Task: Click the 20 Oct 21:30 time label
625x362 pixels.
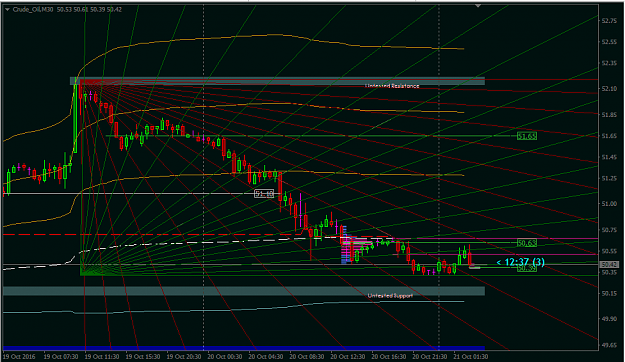Action: click(x=430, y=356)
